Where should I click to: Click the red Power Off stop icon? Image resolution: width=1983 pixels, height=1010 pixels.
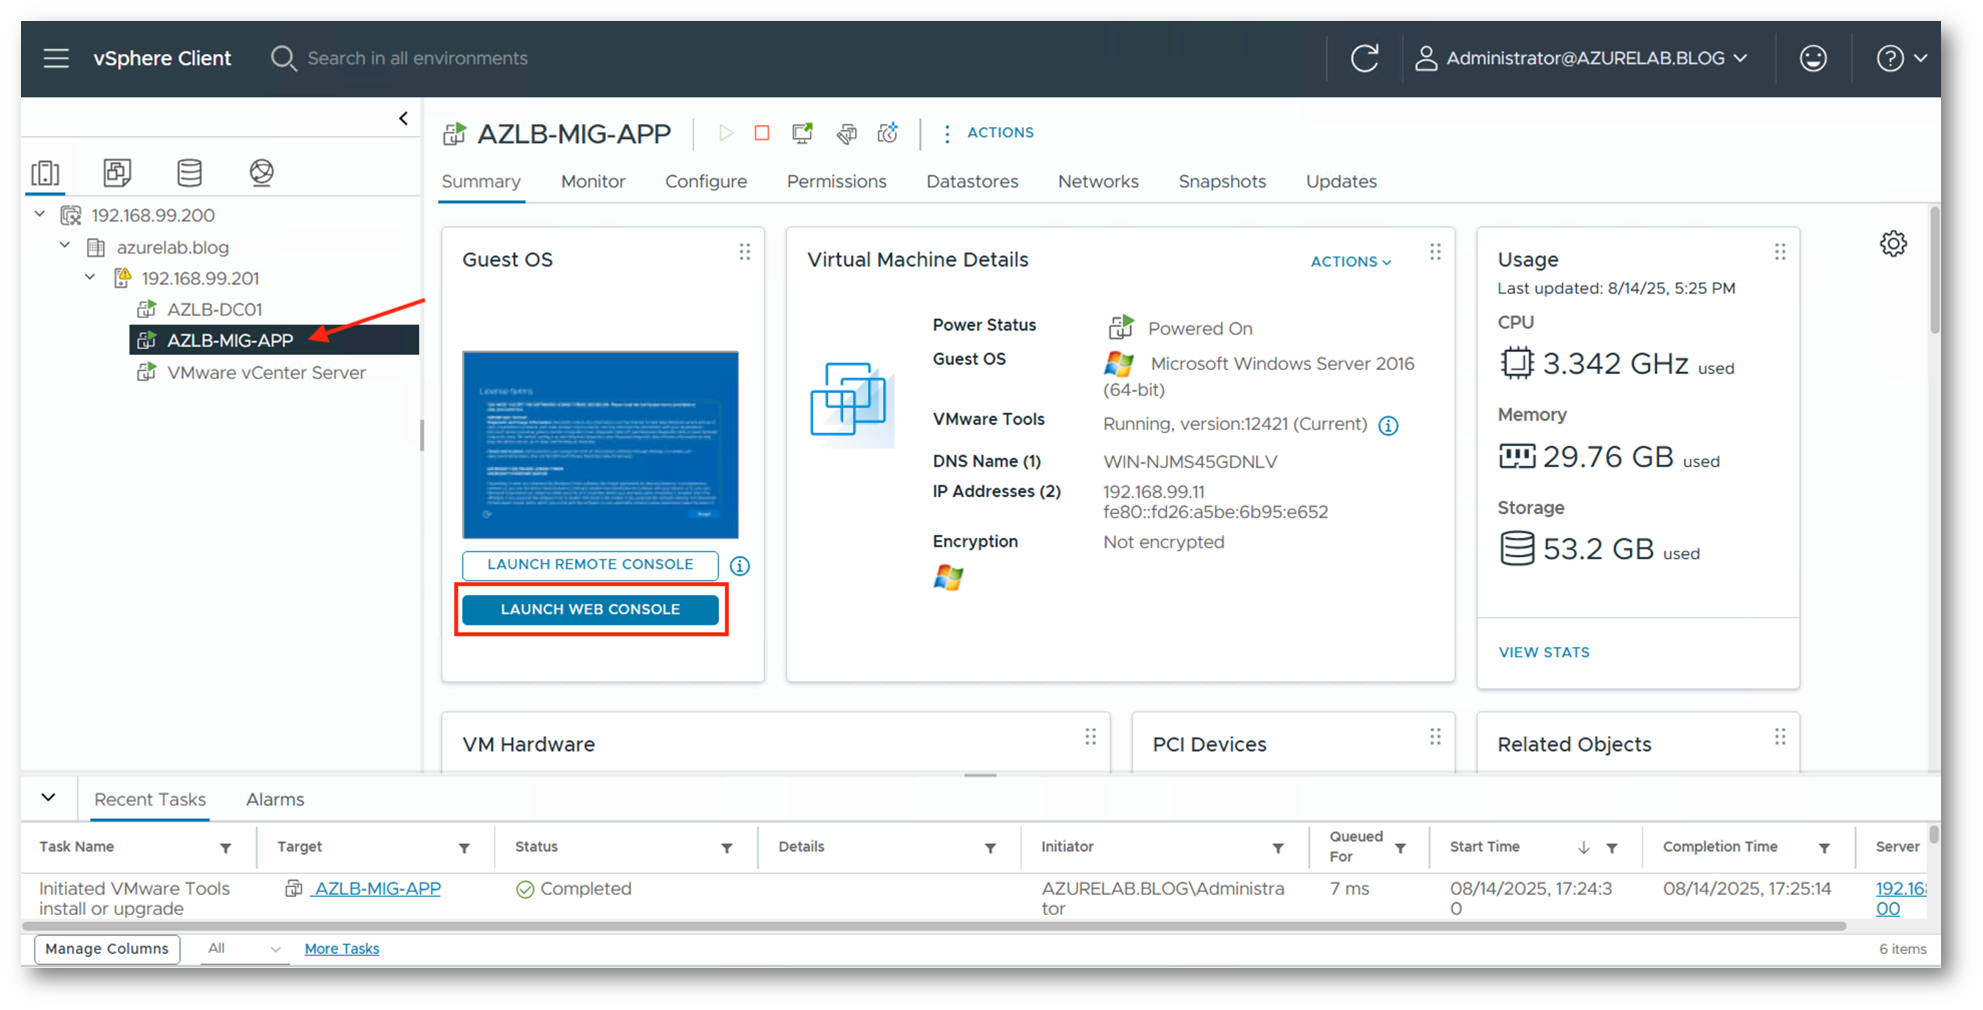coord(762,133)
